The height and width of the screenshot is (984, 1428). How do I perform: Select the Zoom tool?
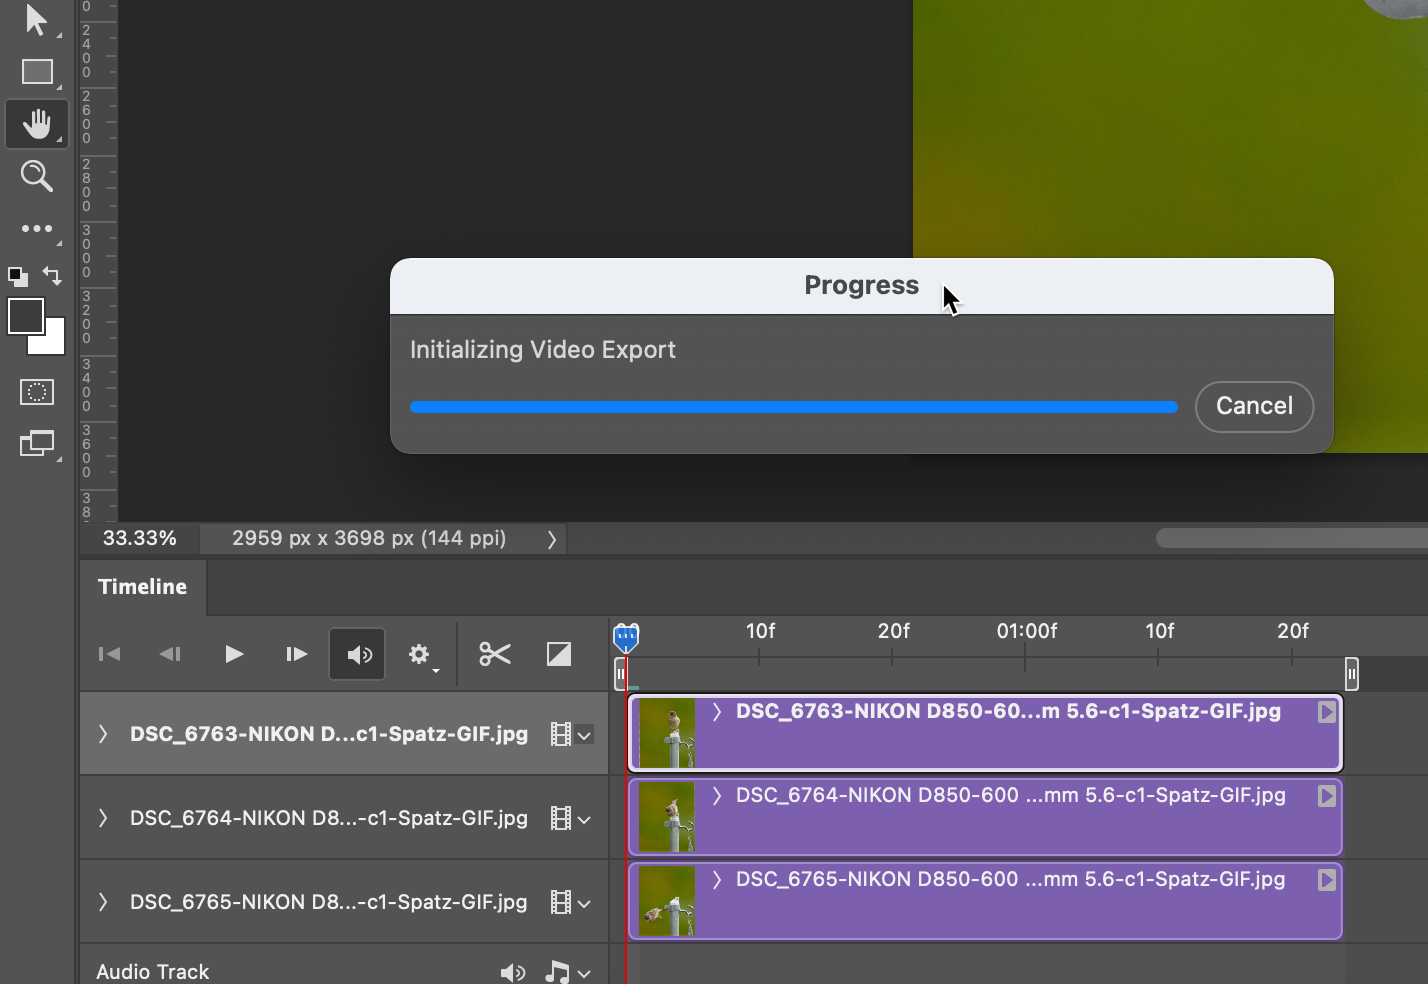(x=36, y=176)
